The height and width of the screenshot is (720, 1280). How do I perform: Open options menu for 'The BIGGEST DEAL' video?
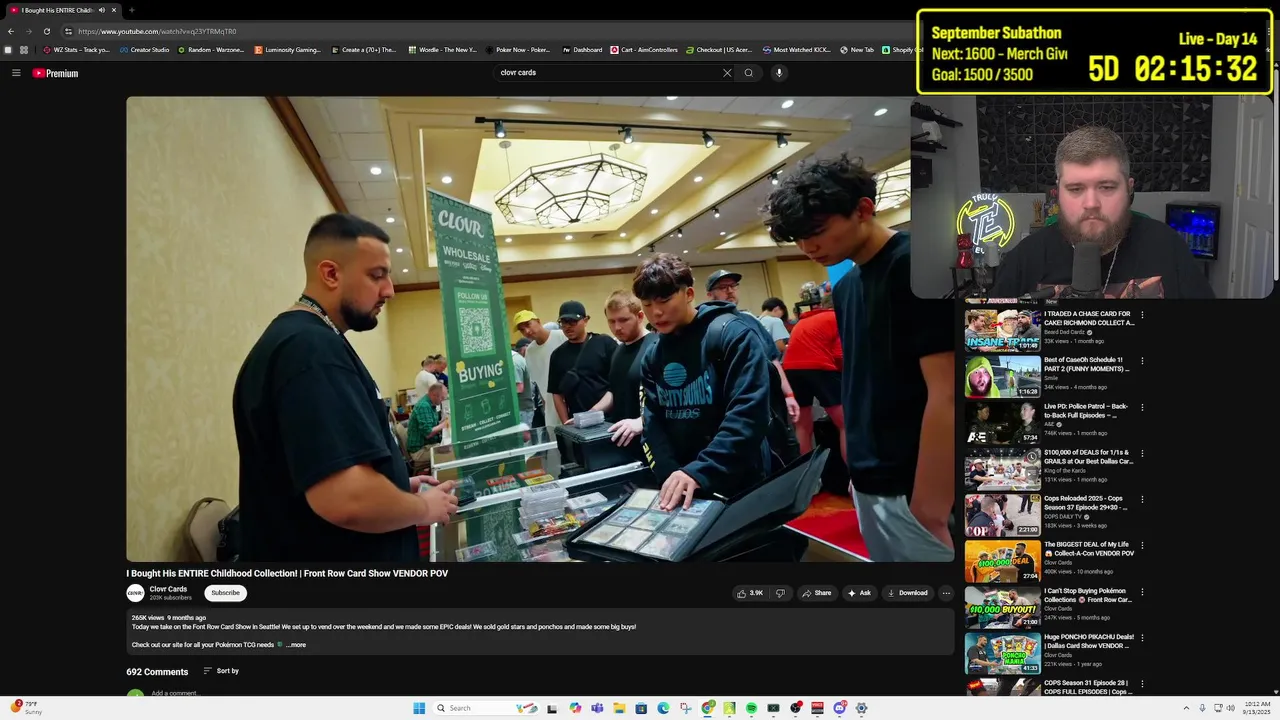click(1142, 545)
